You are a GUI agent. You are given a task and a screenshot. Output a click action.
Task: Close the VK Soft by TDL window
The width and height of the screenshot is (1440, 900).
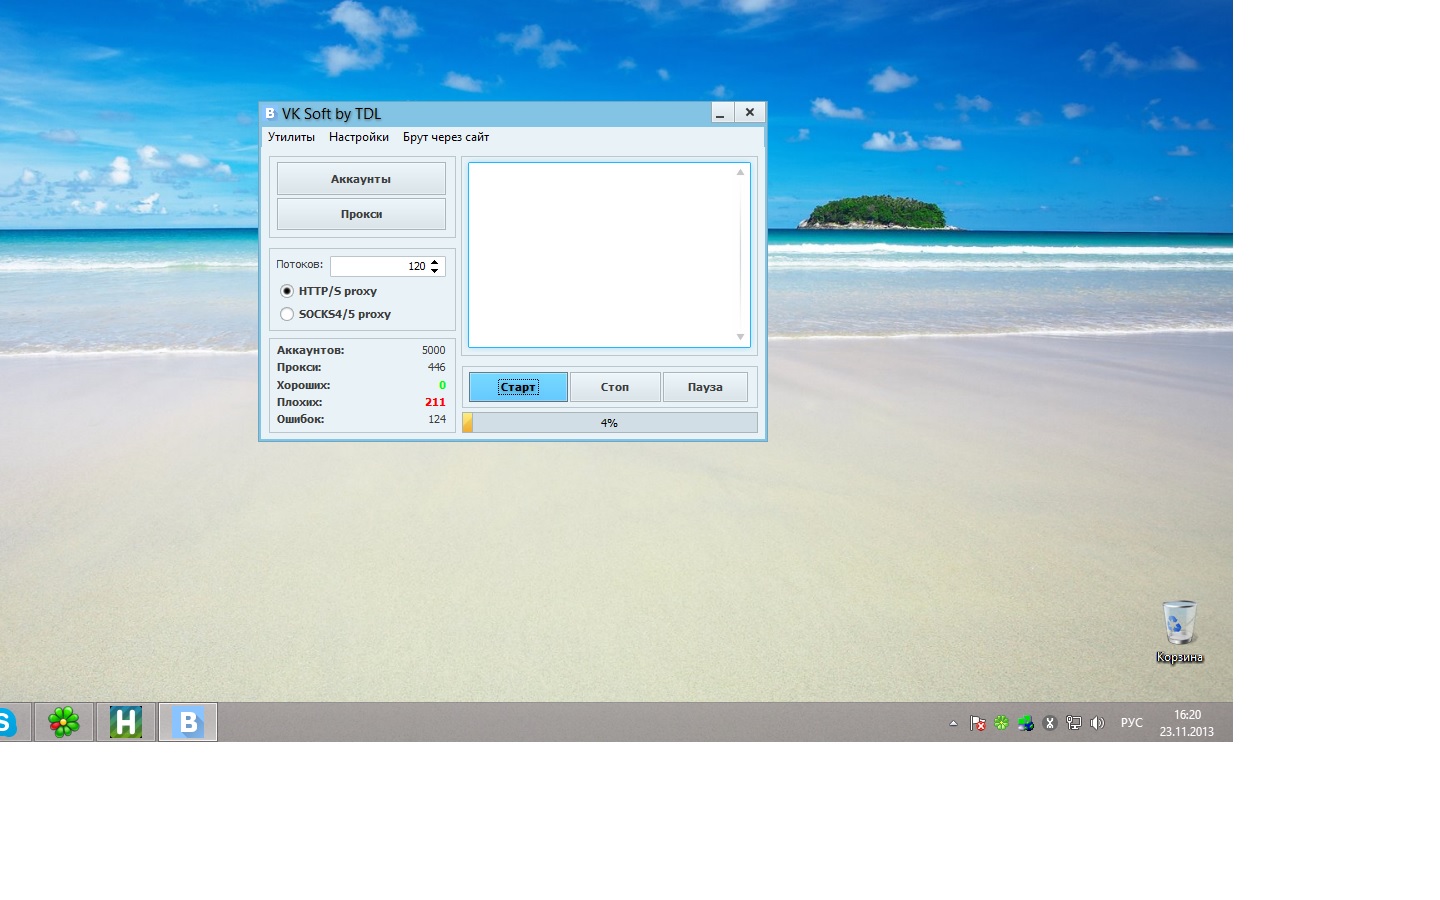click(x=750, y=113)
